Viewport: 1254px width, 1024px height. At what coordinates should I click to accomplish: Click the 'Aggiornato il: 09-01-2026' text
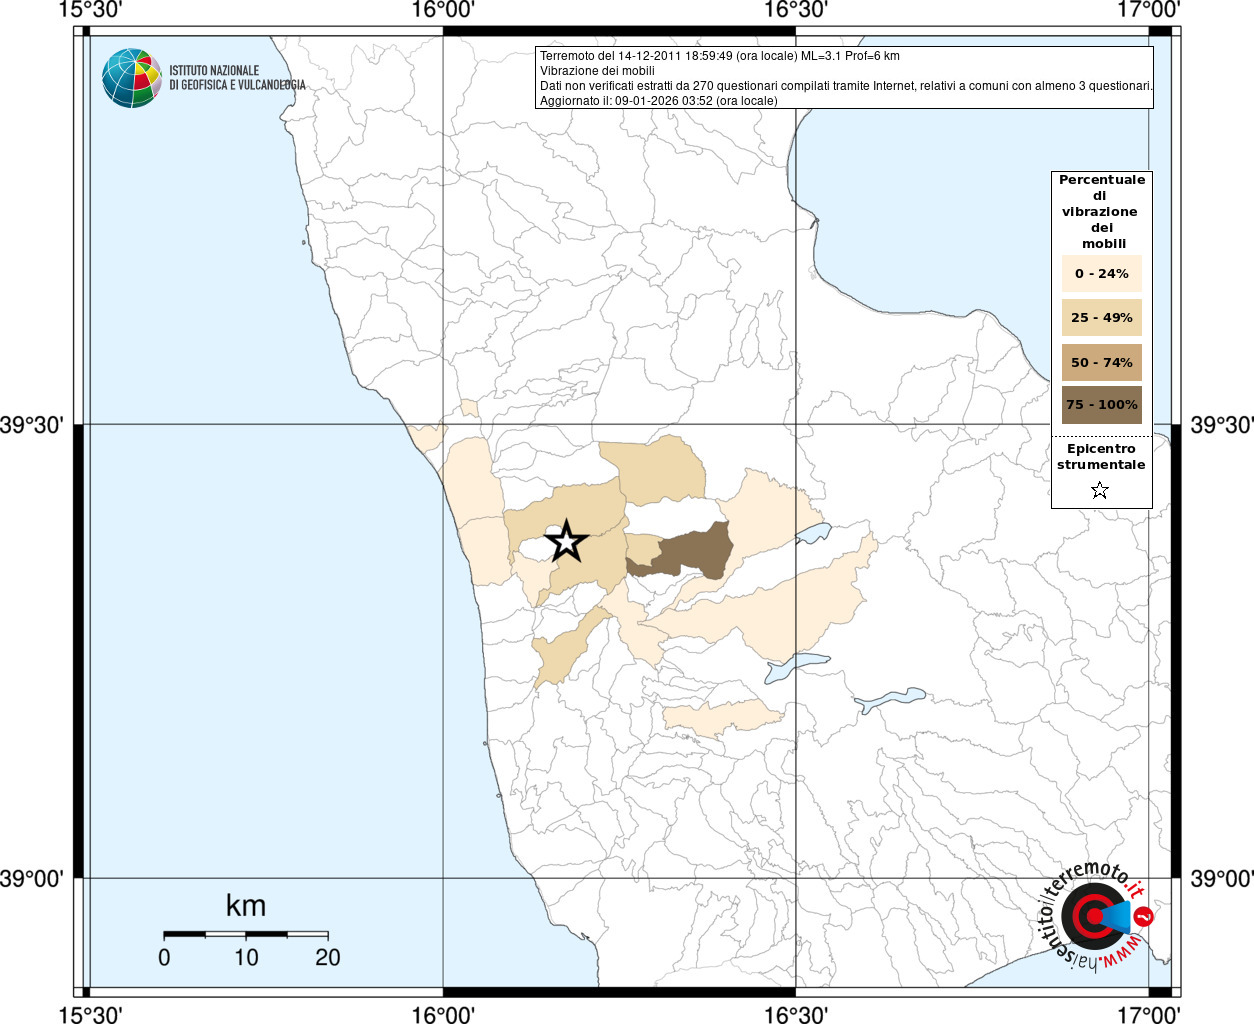coord(658,101)
